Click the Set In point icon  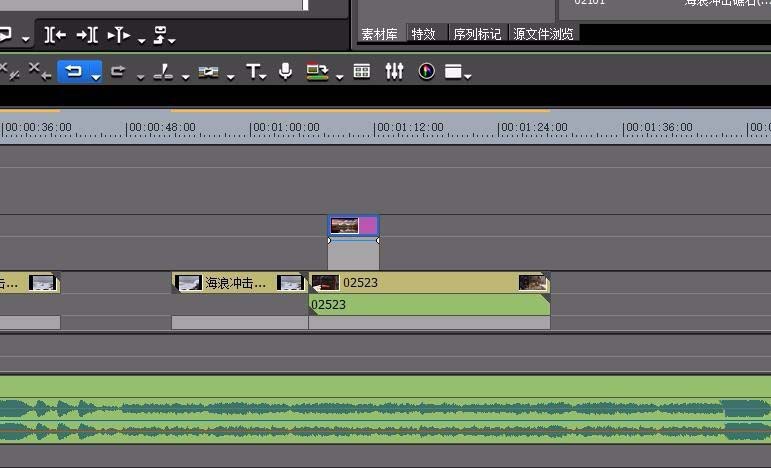point(55,35)
